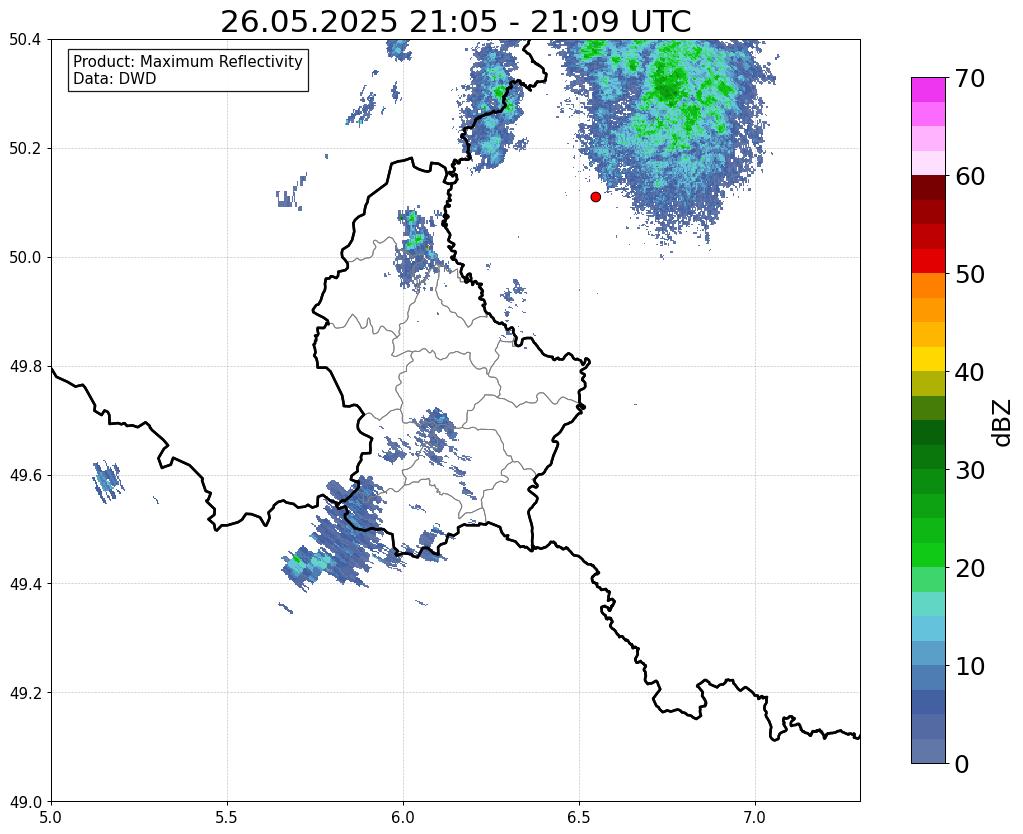Click the colorbar tick label 40
This screenshot has width=1023, height=834.
tap(970, 372)
